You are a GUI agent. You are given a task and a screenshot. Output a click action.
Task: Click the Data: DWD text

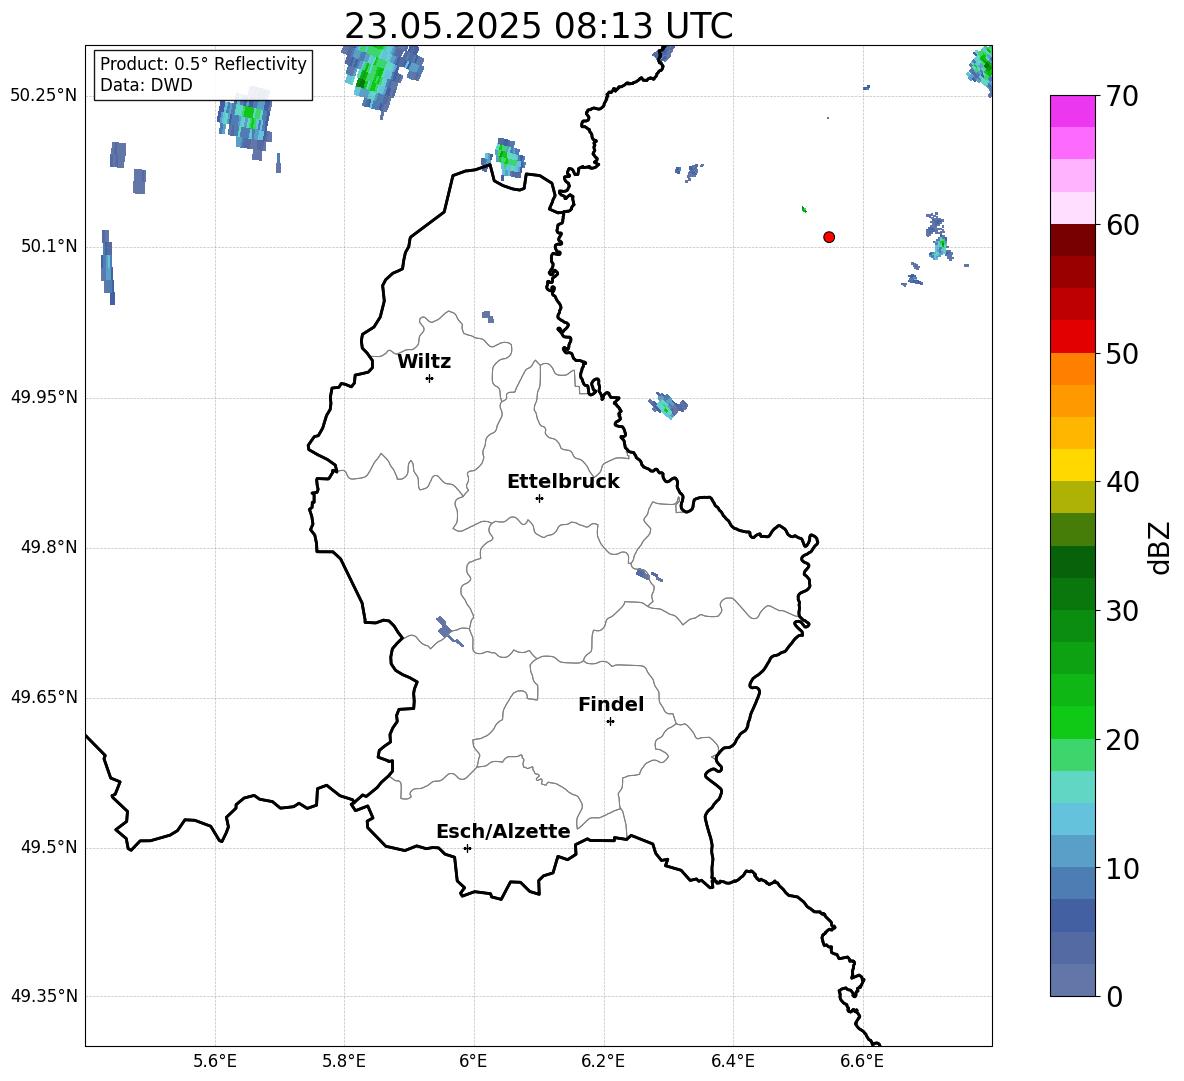coord(146,85)
